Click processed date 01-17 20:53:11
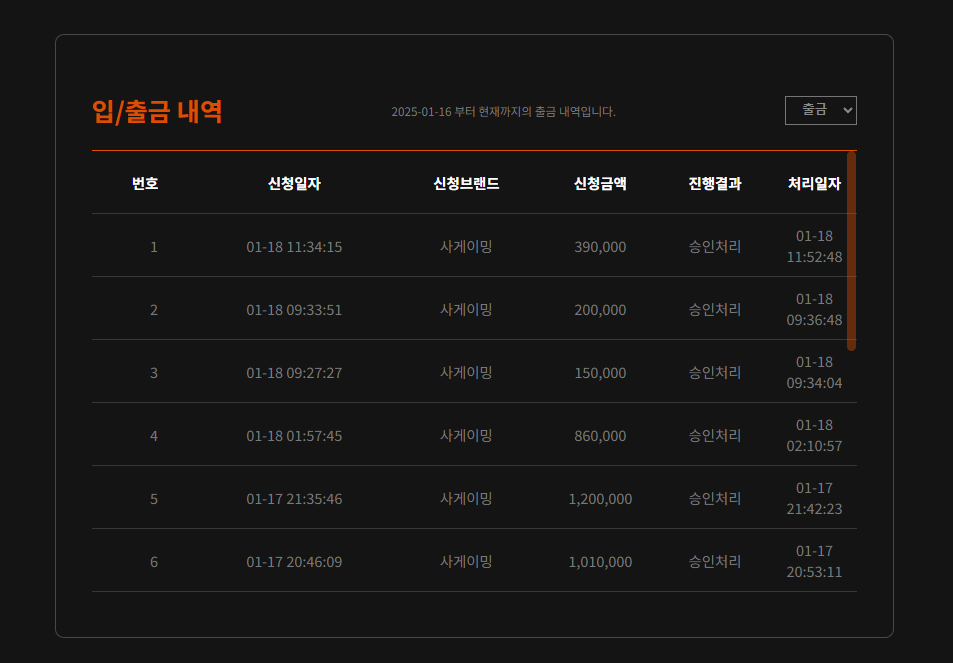Image resolution: width=953 pixels, height=663 pixels. click(814, 562)
